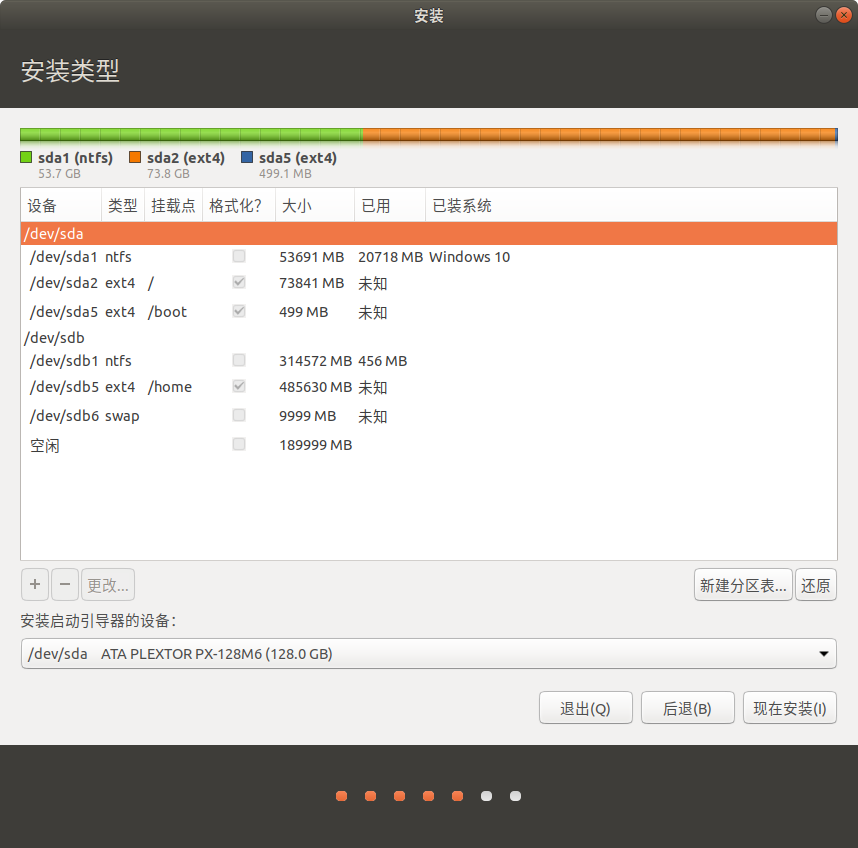
Task: Click the 新建分区表 button
Action: tap(743, 585)
